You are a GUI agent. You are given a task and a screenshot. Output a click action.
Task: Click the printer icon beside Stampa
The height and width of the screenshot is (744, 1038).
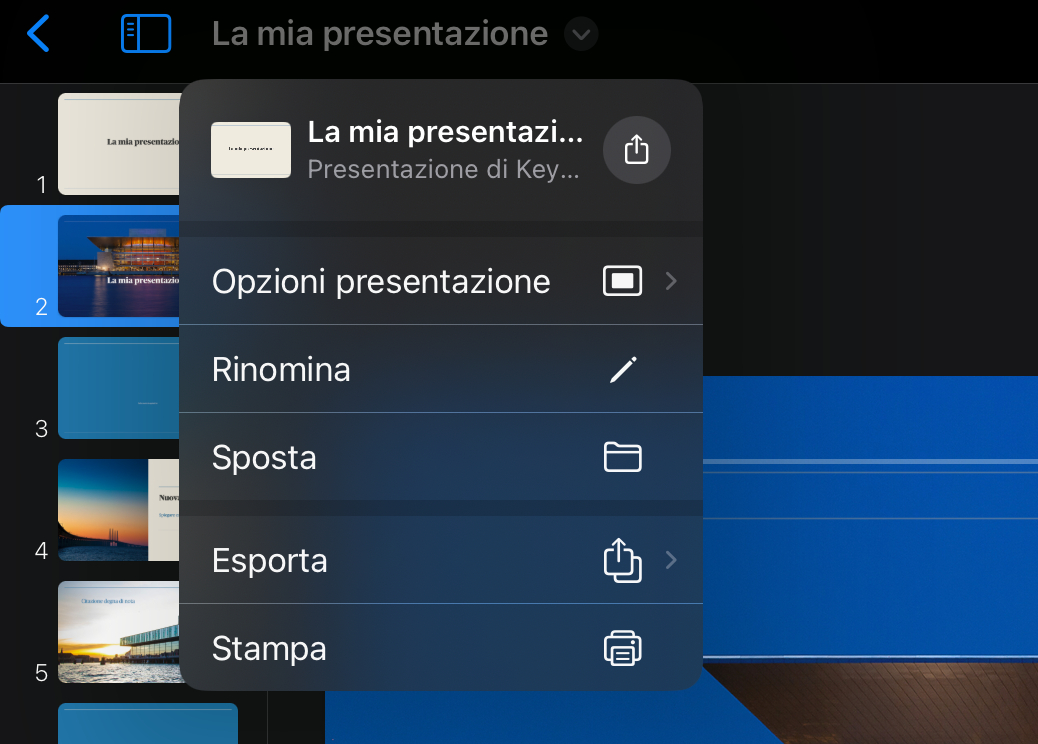point(623,648)
